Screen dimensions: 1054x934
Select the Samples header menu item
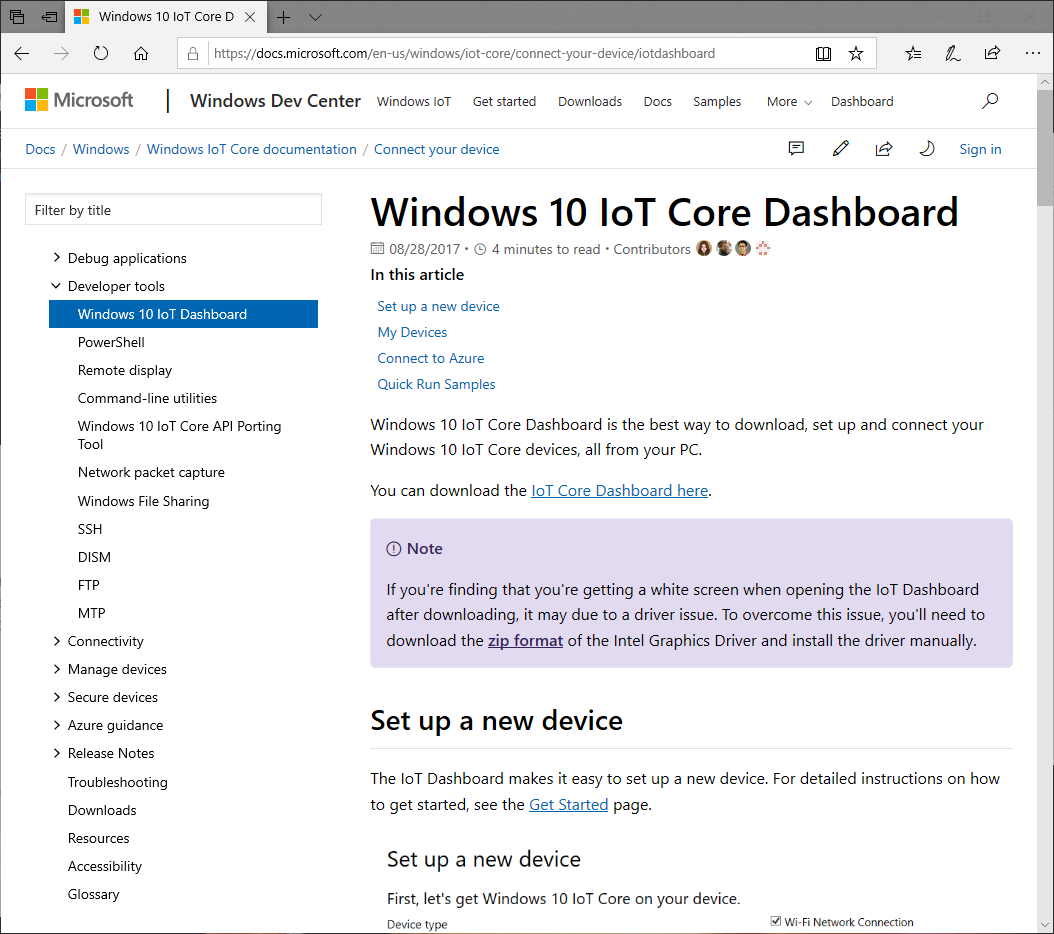click(717, 101)
